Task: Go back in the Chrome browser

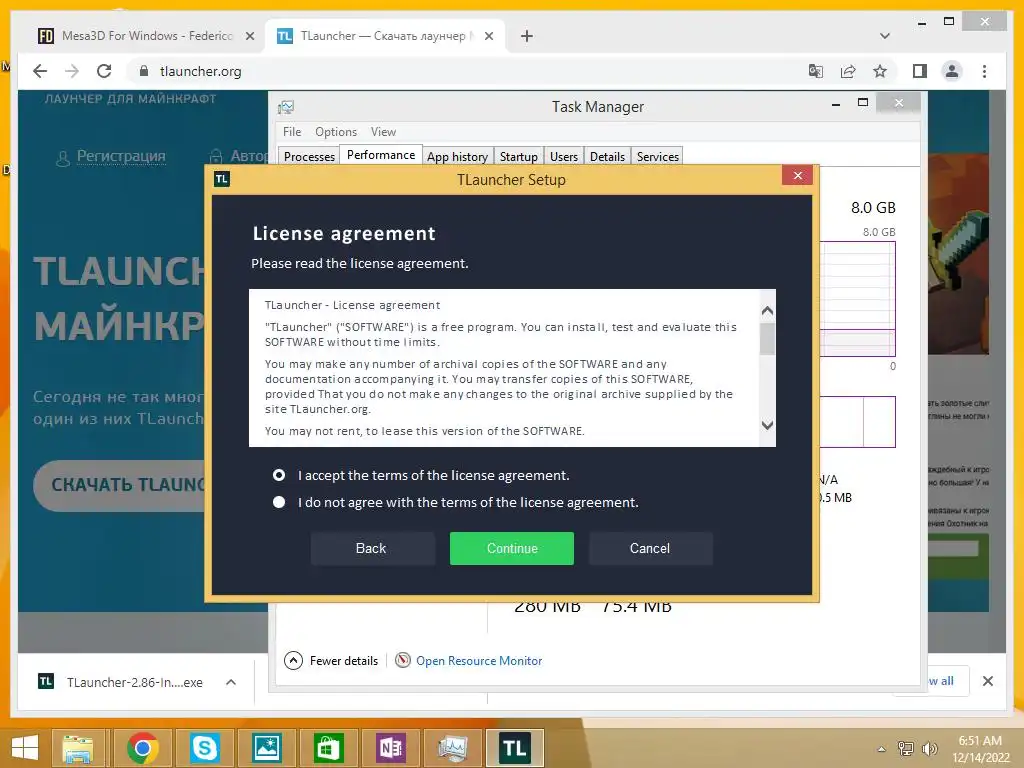Action: (x=40, y=71)
